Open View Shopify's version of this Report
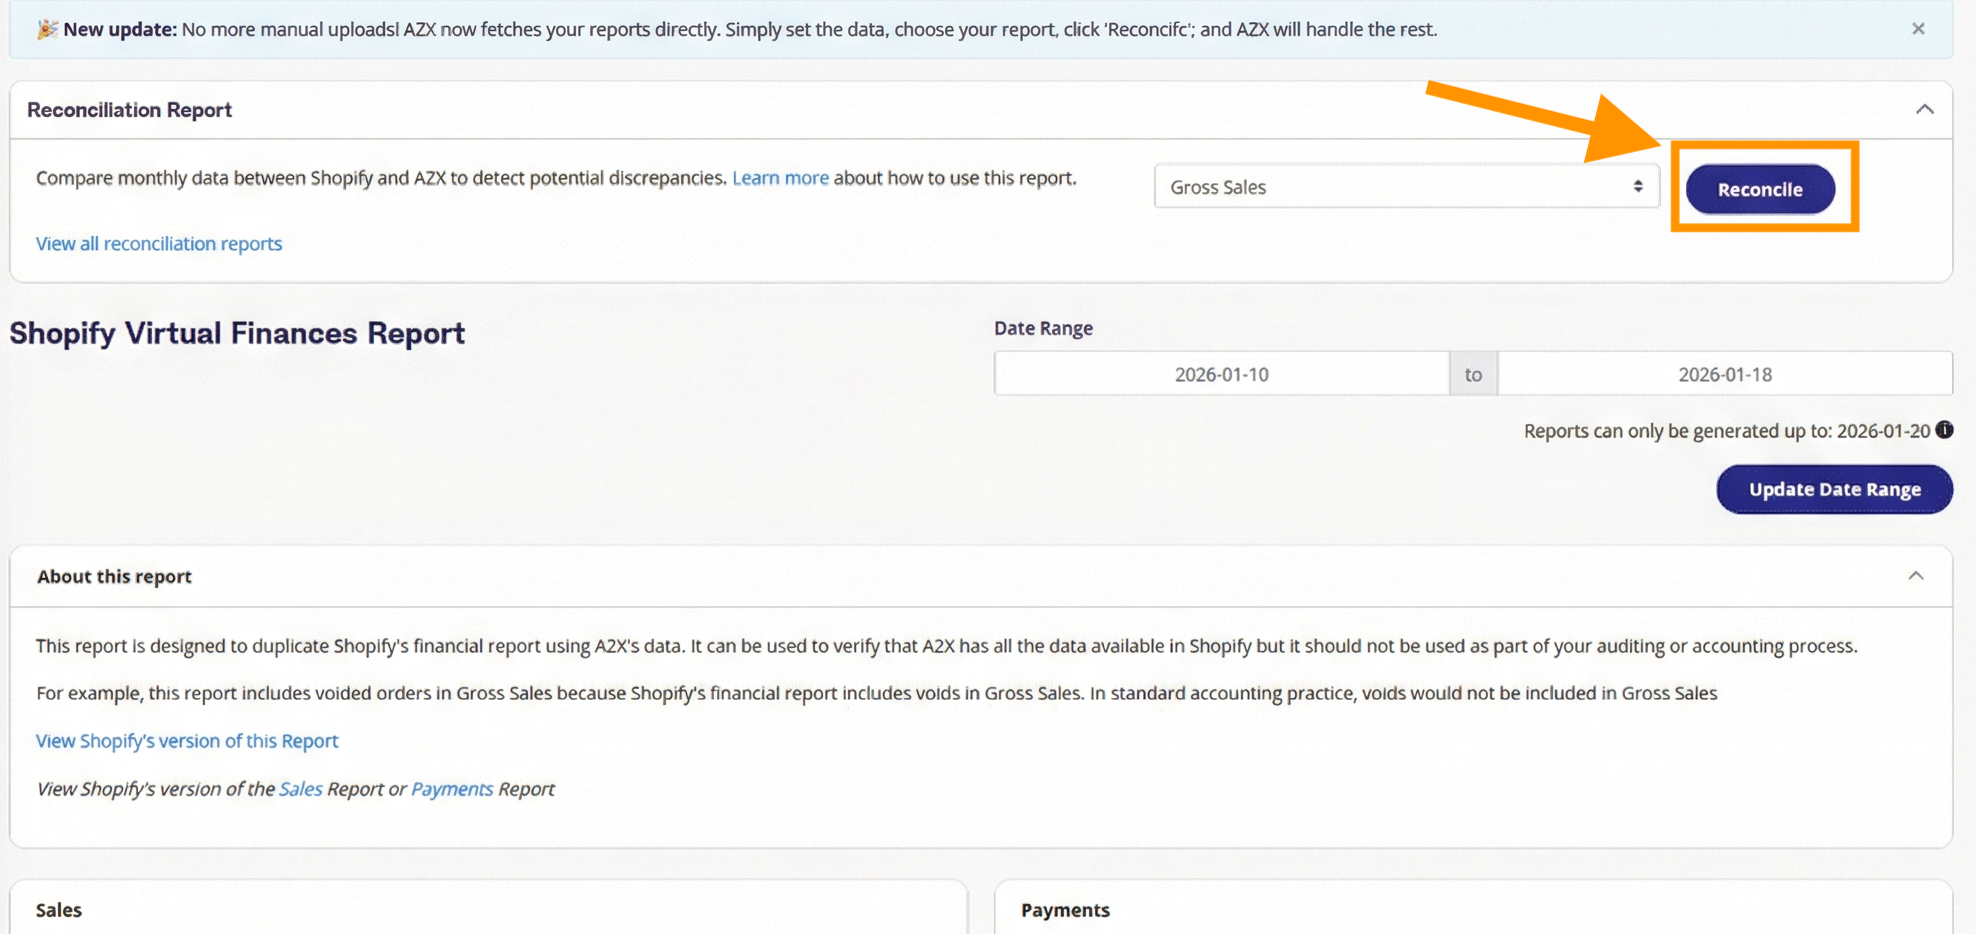The width and height of the screenshot is (1976, 934). pyautogui.click(x=186, y=740)
